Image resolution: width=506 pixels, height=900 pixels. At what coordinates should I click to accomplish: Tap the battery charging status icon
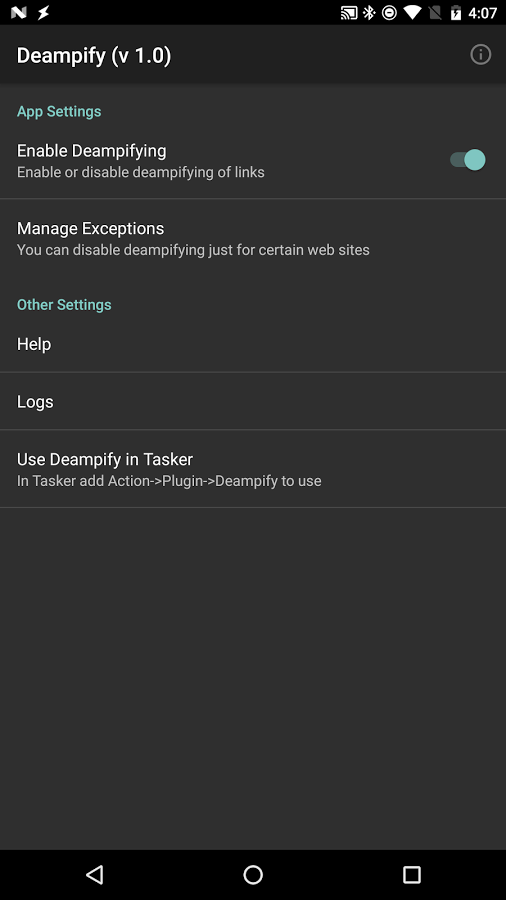(x=456, y=13)
